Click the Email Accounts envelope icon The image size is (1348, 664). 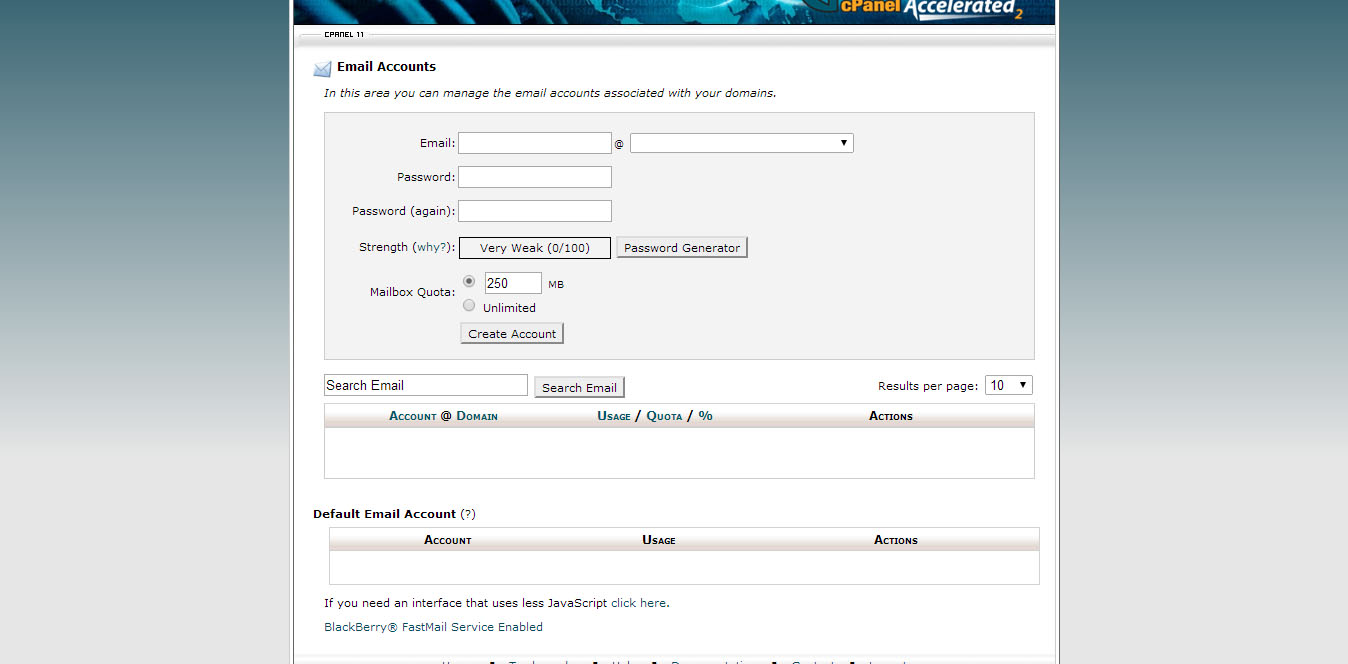tap(322, 67)
